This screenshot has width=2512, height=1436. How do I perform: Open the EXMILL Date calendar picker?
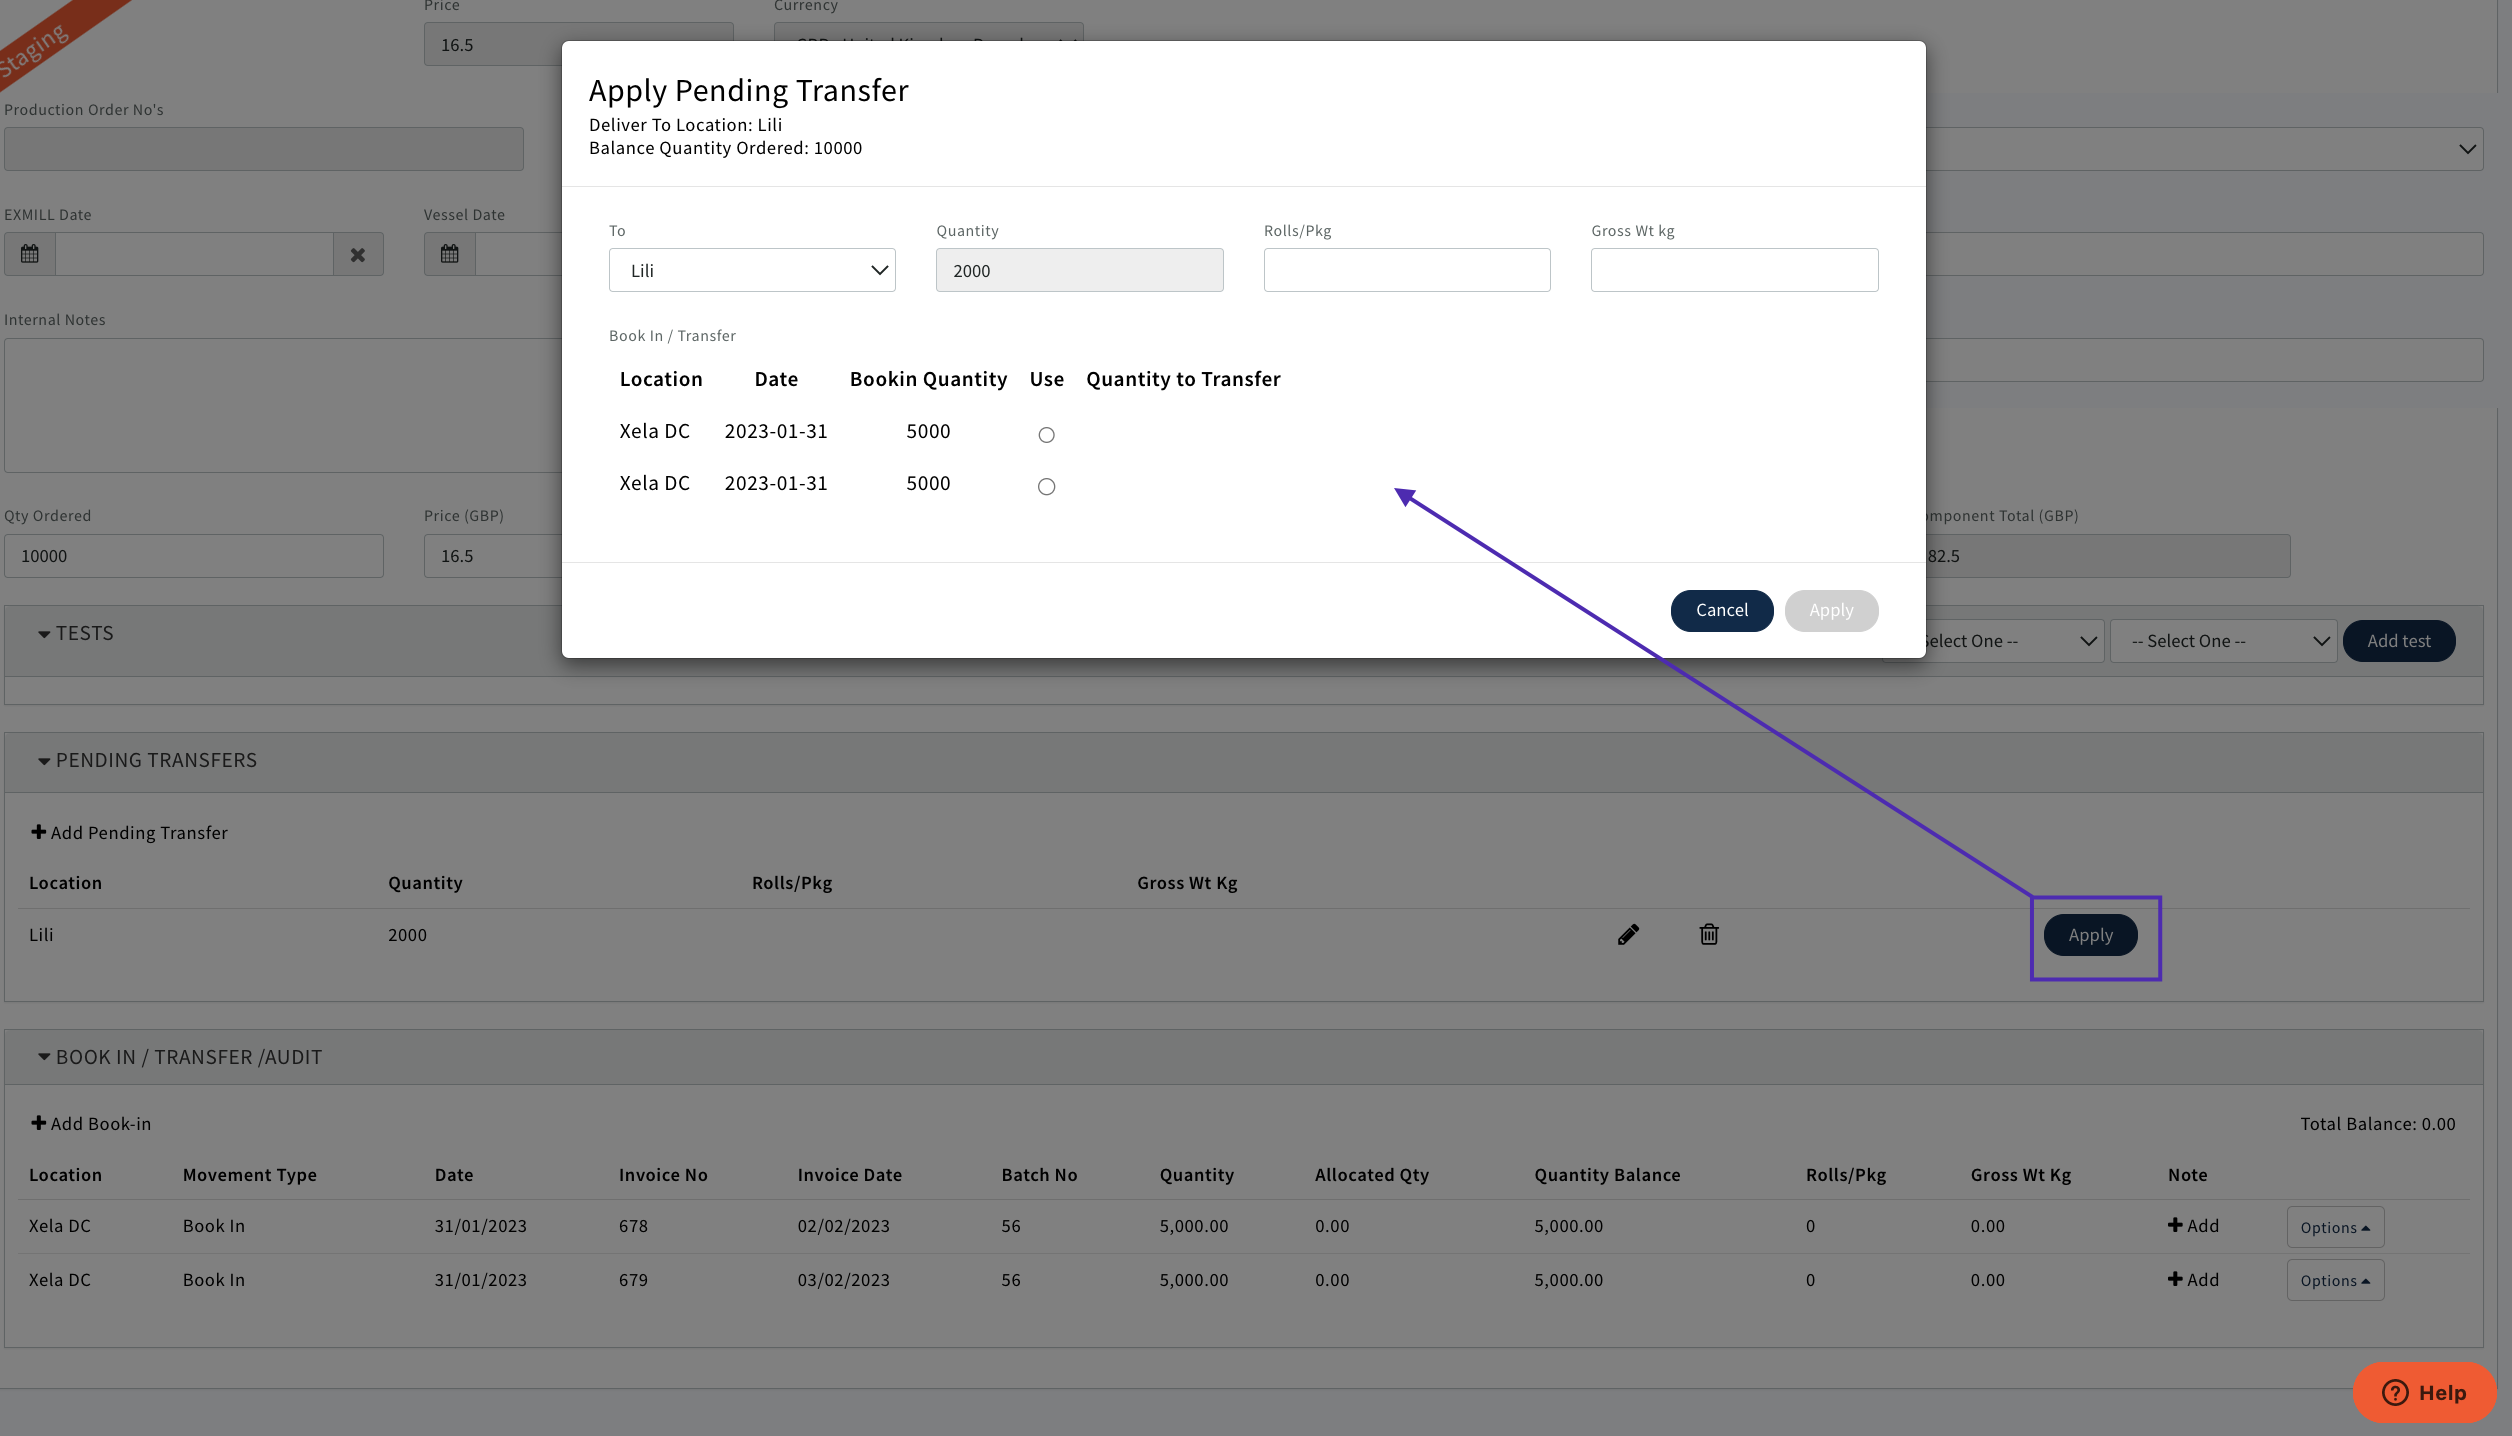pos(29,253)
